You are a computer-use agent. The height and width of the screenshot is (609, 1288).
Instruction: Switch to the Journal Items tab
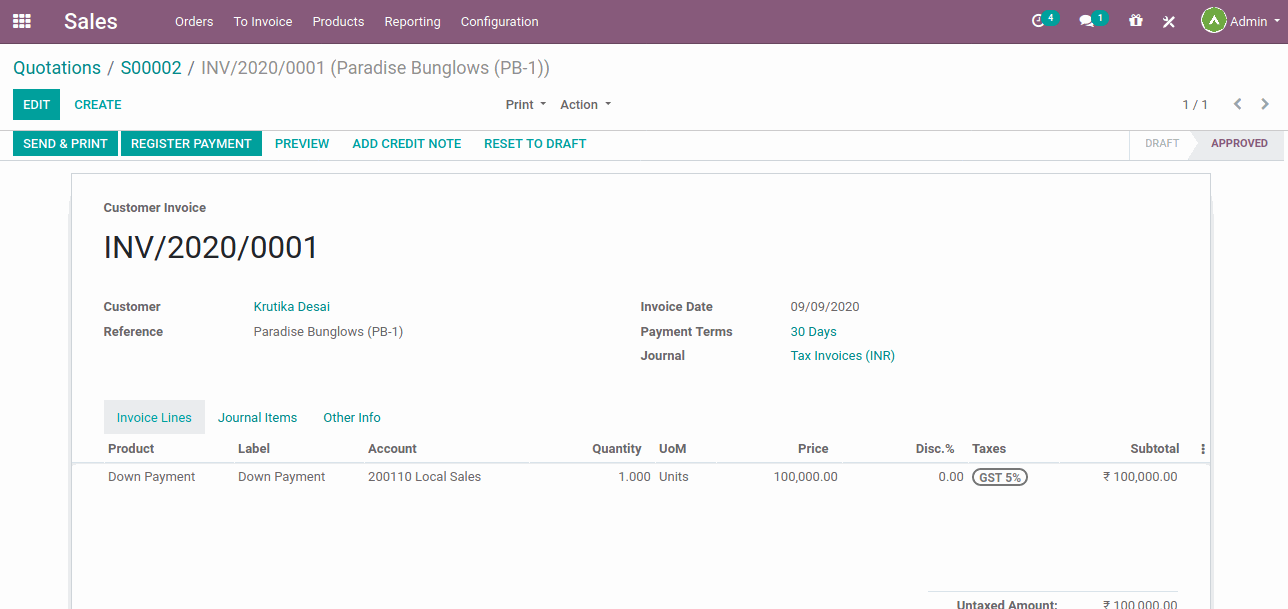pyautogui.click(x=257, y=417)
